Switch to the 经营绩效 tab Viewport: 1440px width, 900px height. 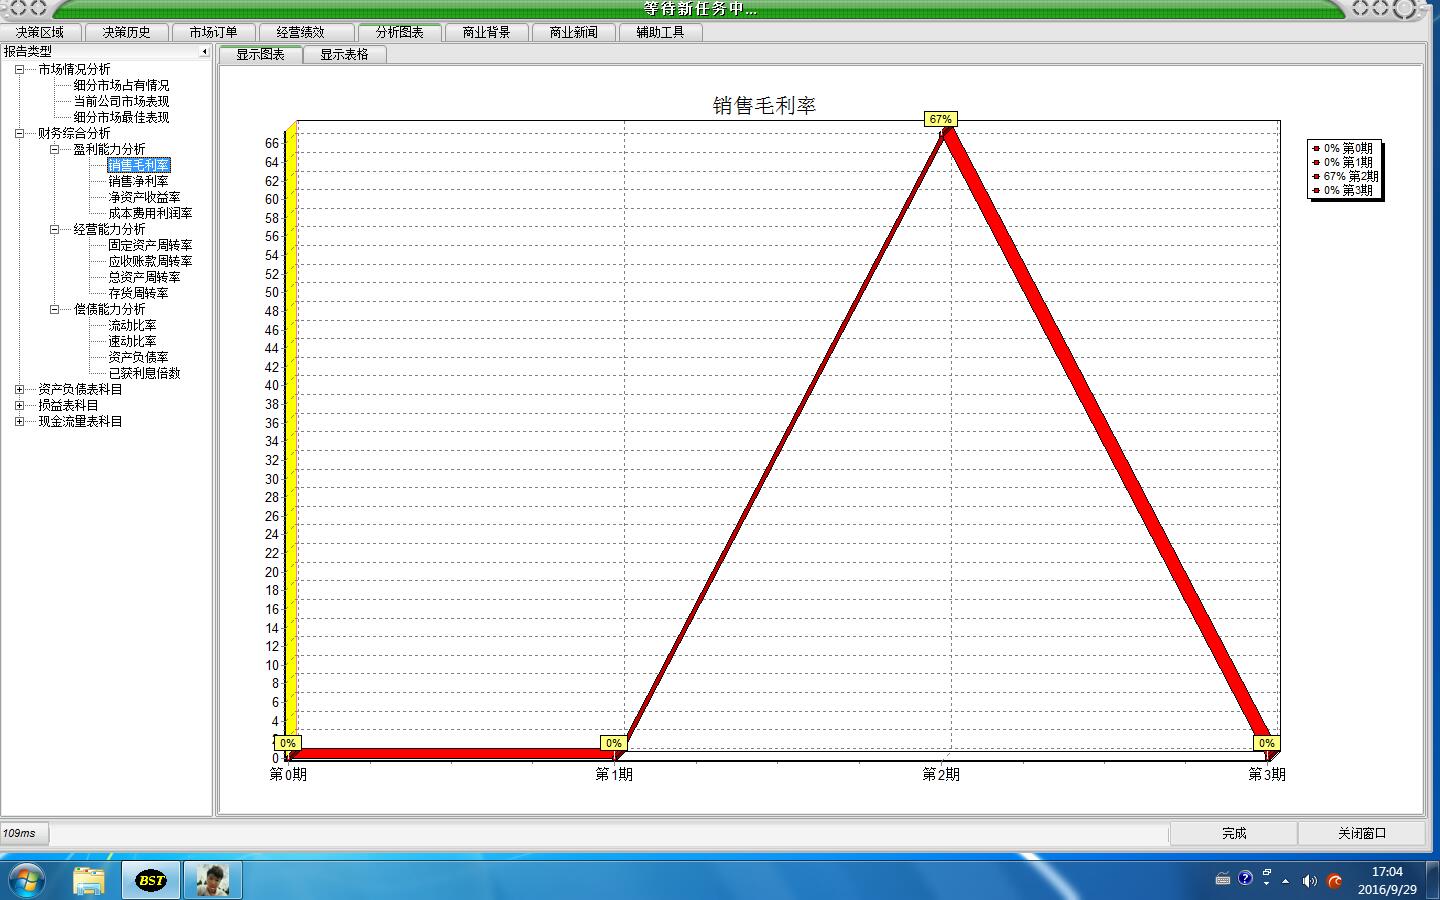pos(300,32)
